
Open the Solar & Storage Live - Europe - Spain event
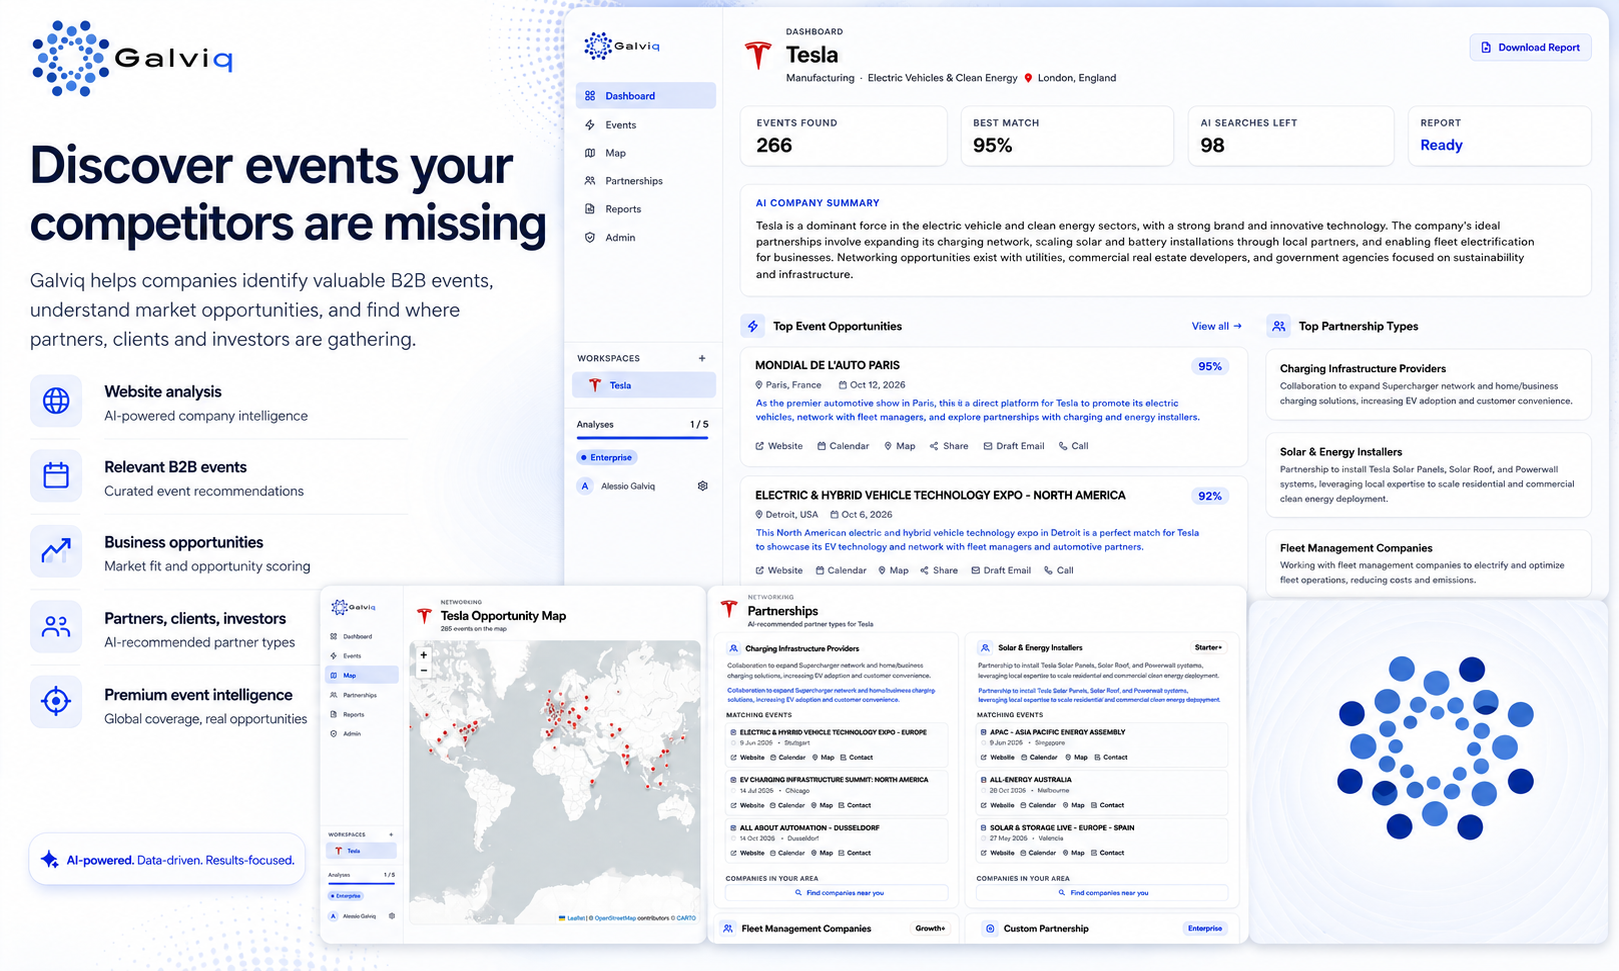pyautogui.click(x=1102, y=840)
